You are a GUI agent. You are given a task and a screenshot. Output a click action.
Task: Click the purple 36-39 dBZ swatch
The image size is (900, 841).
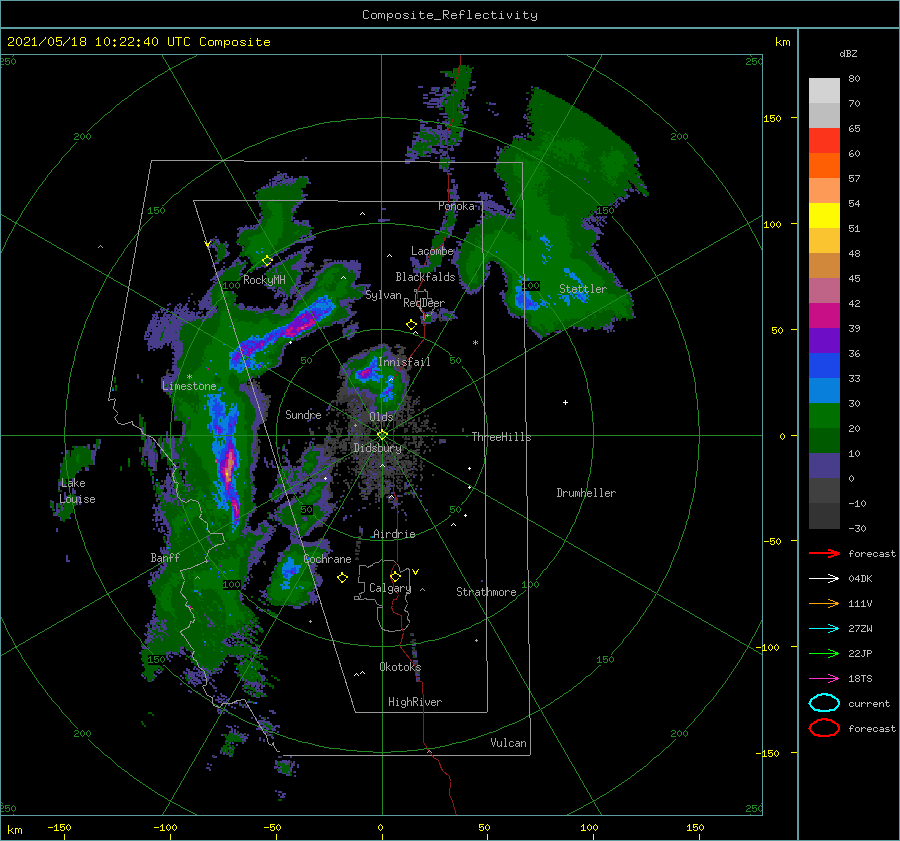[824, 341]
